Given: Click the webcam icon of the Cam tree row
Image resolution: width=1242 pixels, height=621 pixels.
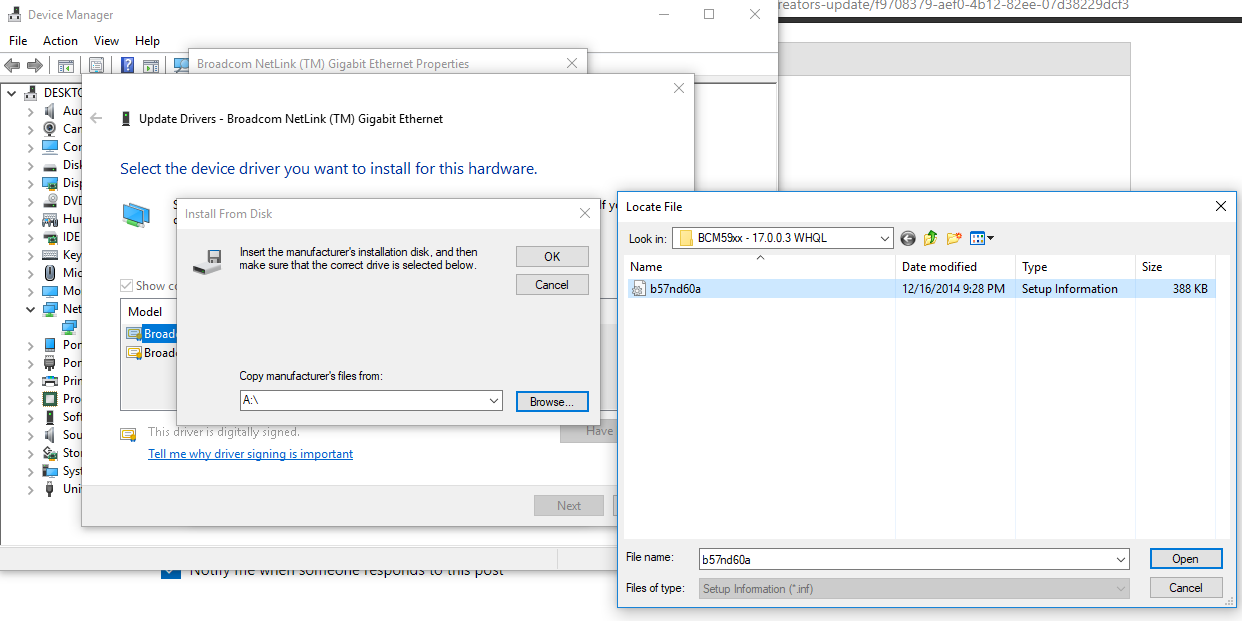Looking at the screenshot, I should [x=50, y=129].
